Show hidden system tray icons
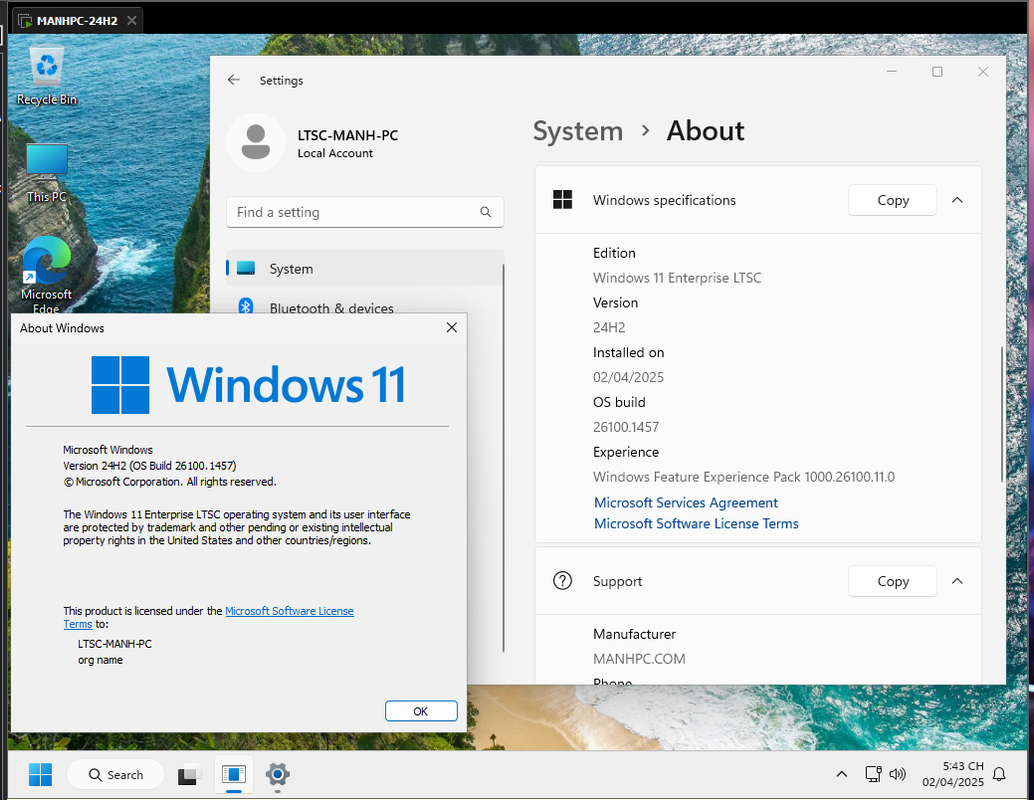Viewport: 1034px width, 800px height. point(841,774)
